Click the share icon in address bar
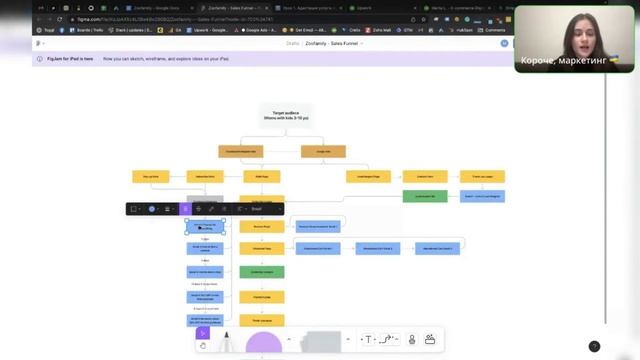This screenshot has height=360, width=640. [413, 19]
